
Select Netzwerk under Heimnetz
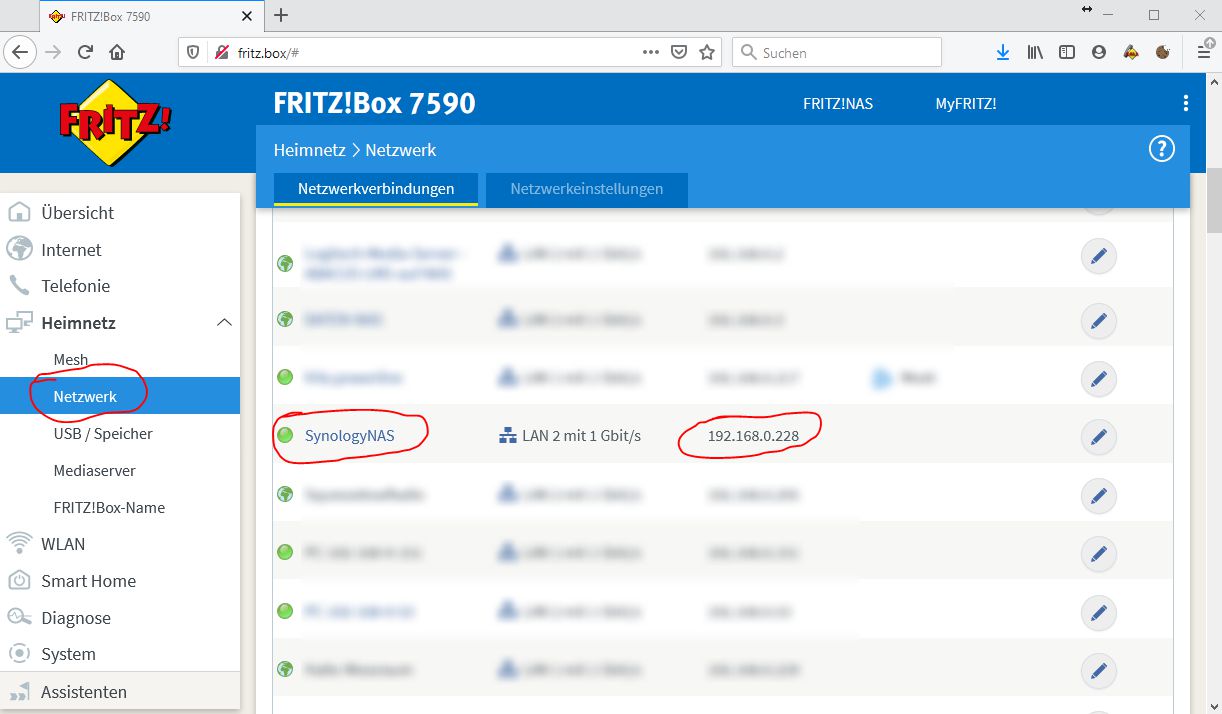[x=120, y=396]
